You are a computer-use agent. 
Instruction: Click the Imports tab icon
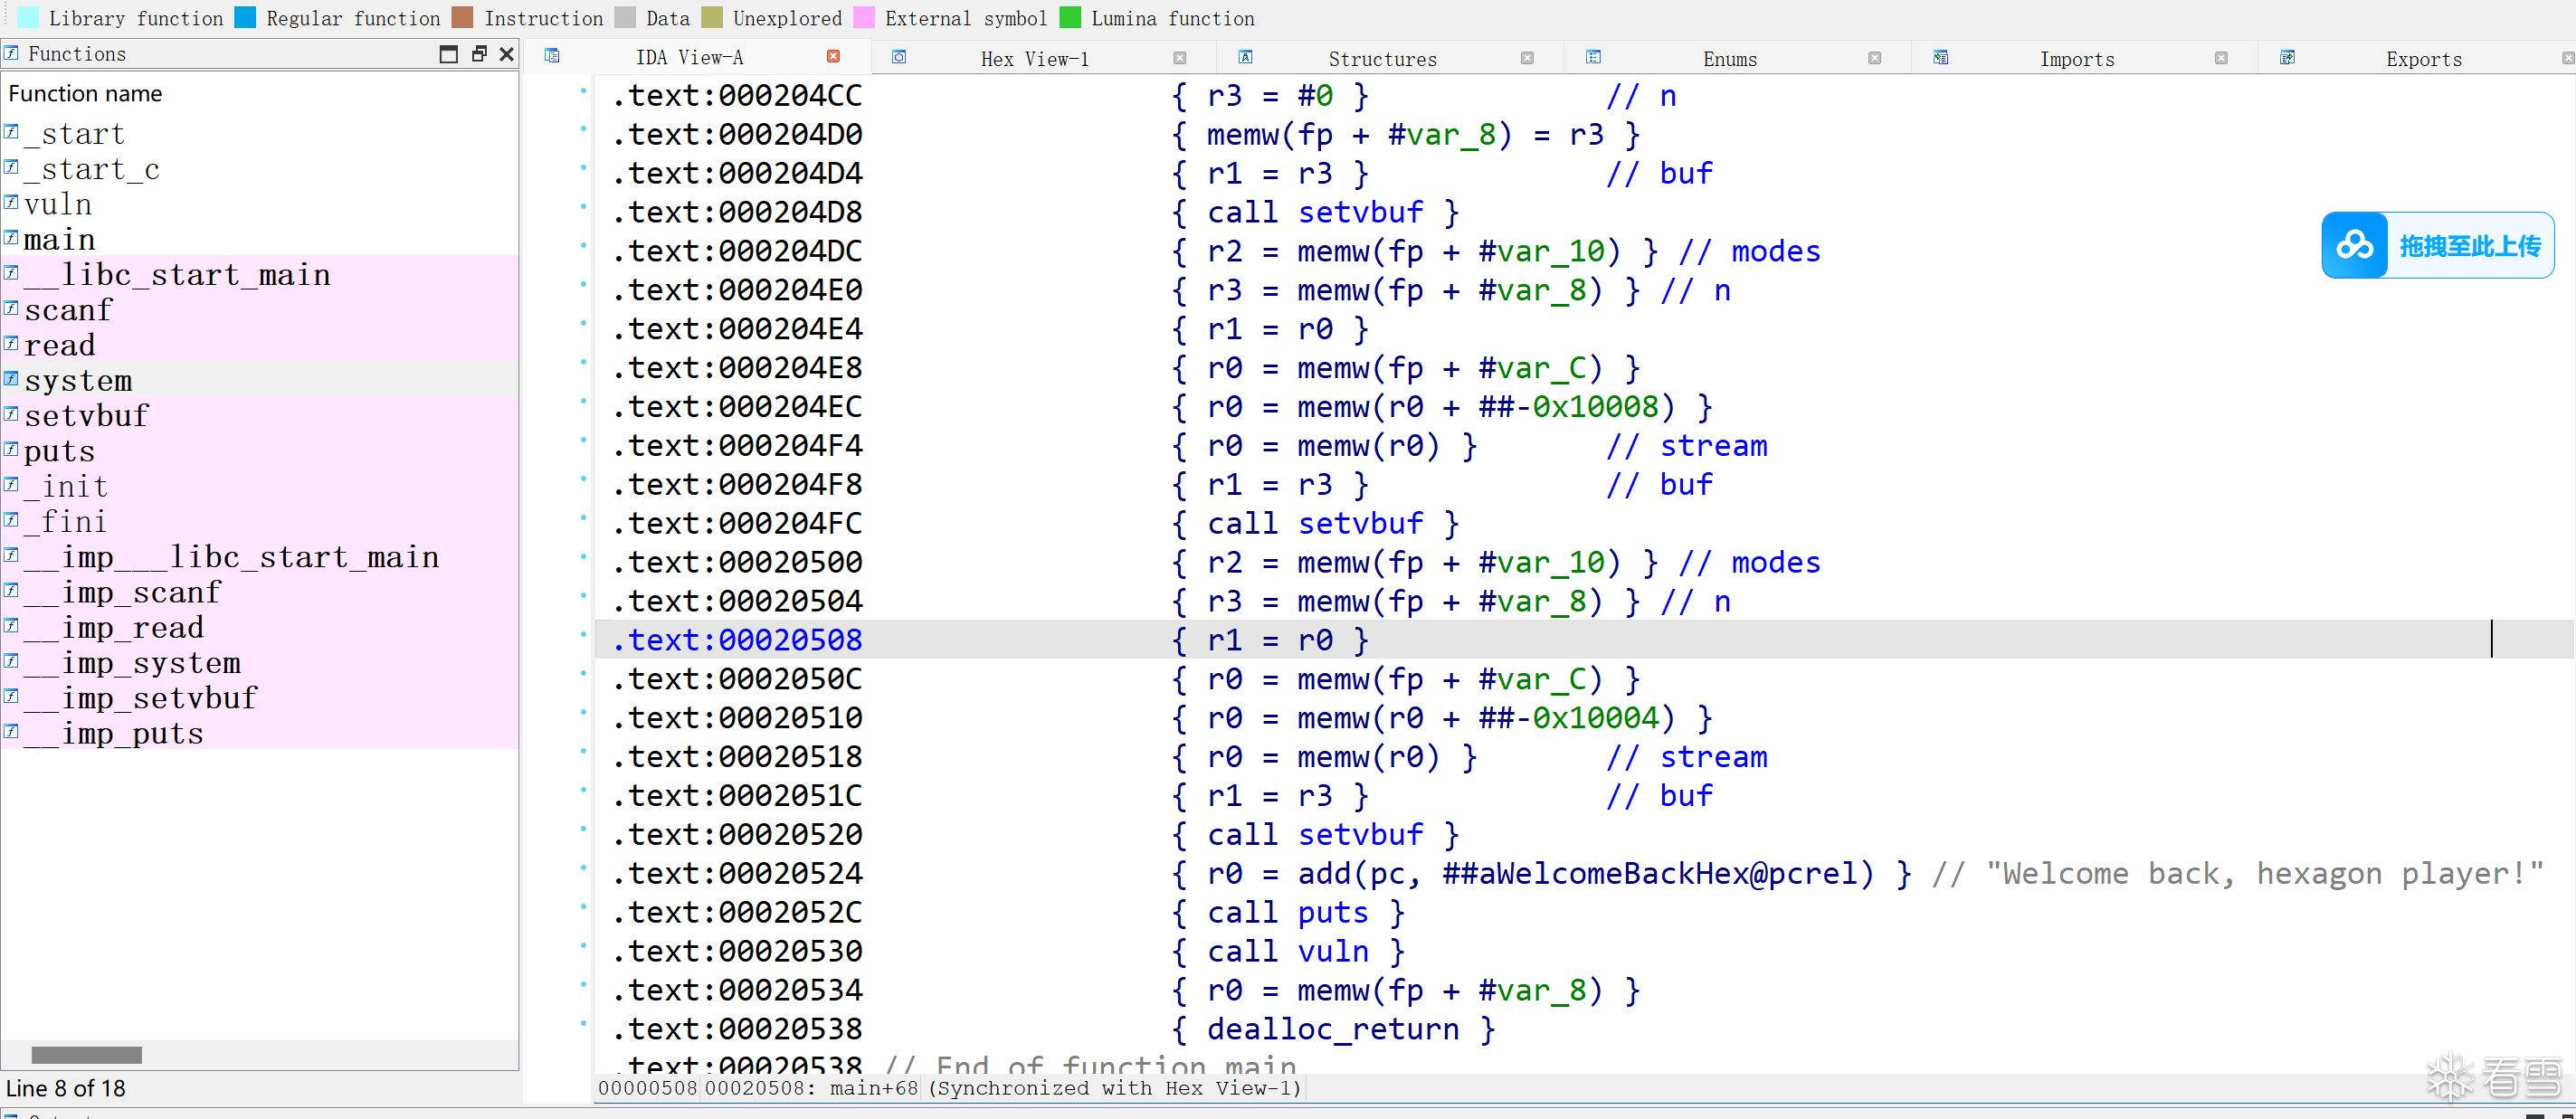1940,57
